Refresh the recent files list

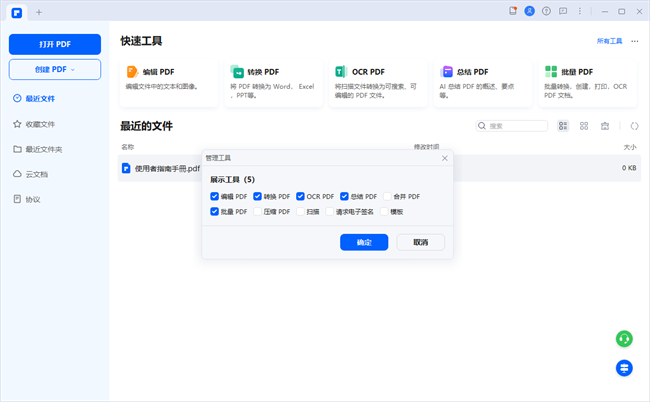click(x=634, y=126)
